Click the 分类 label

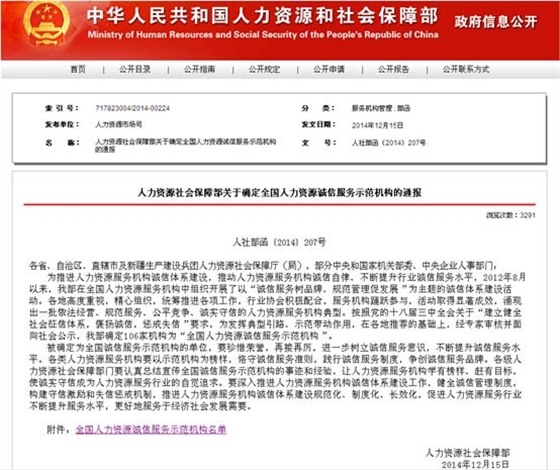pyautogui.click(x=319, y=108)
